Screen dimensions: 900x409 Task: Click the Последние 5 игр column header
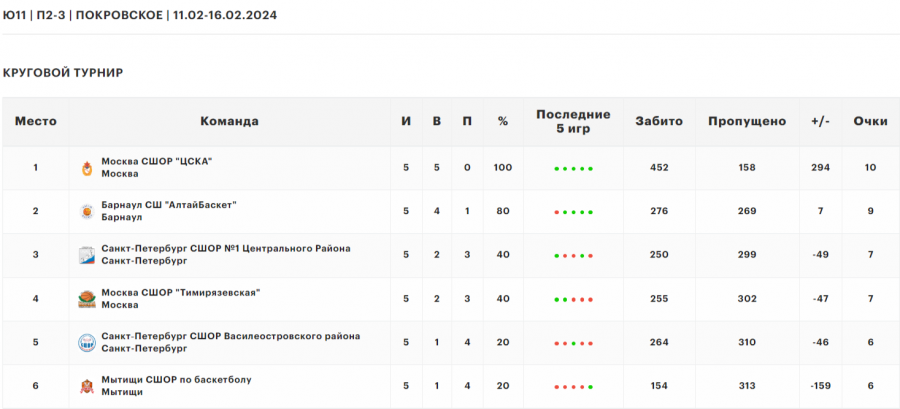(573, 121)
